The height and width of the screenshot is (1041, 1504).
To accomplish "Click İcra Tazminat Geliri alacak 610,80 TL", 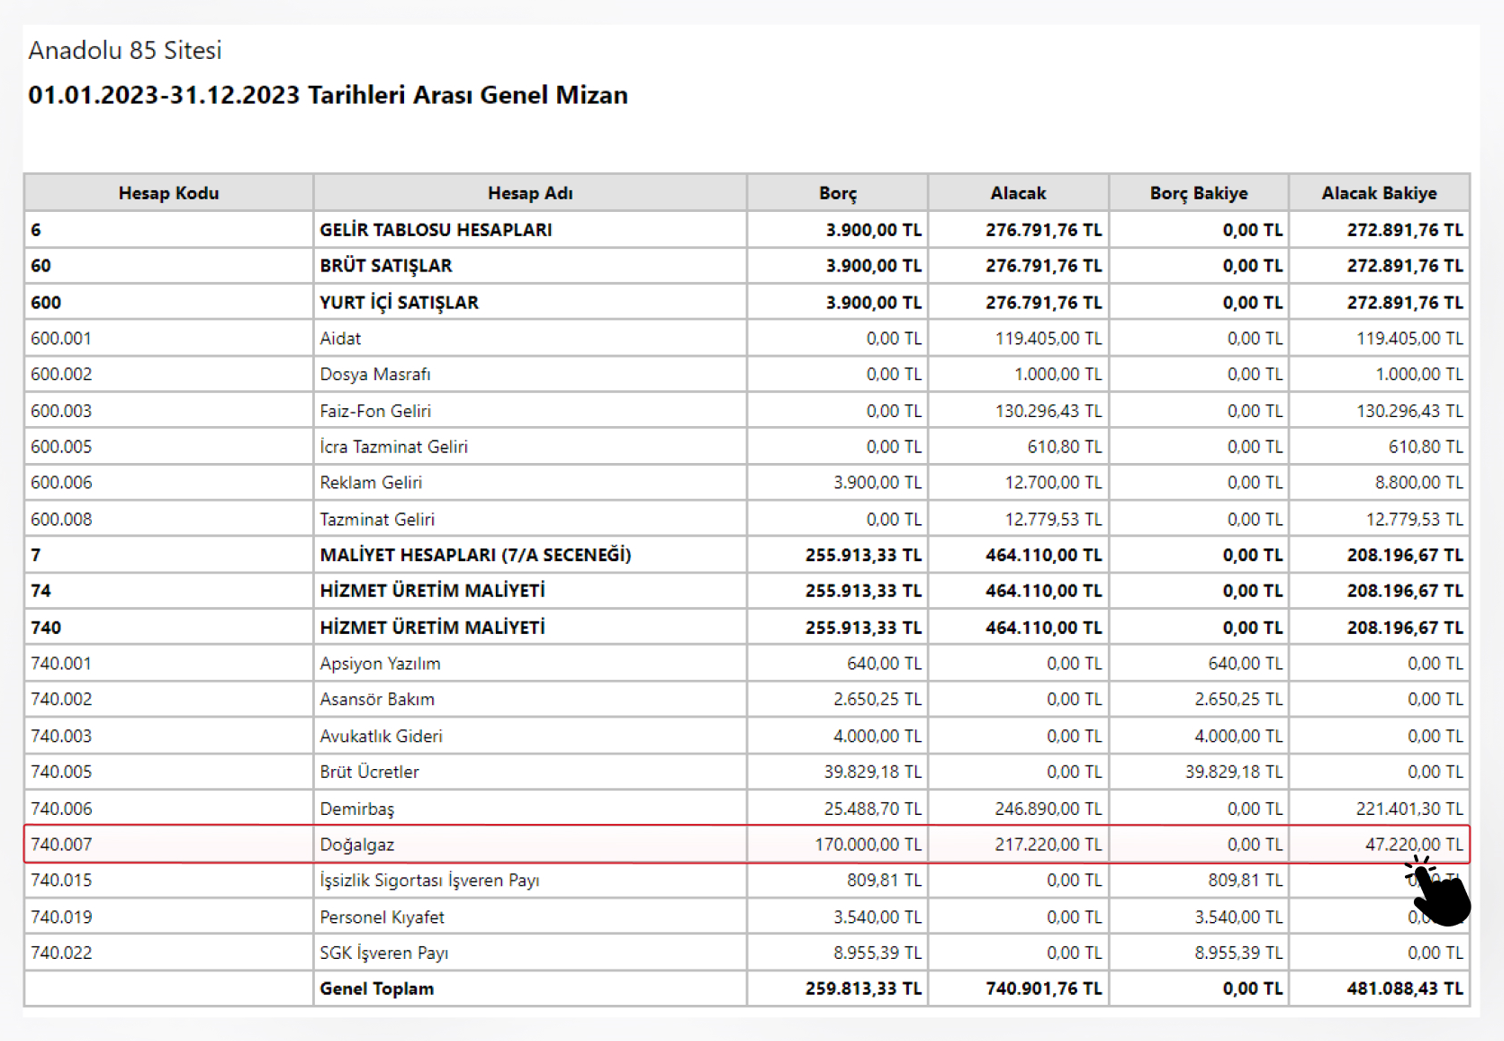I will (x=1064, y=447).
